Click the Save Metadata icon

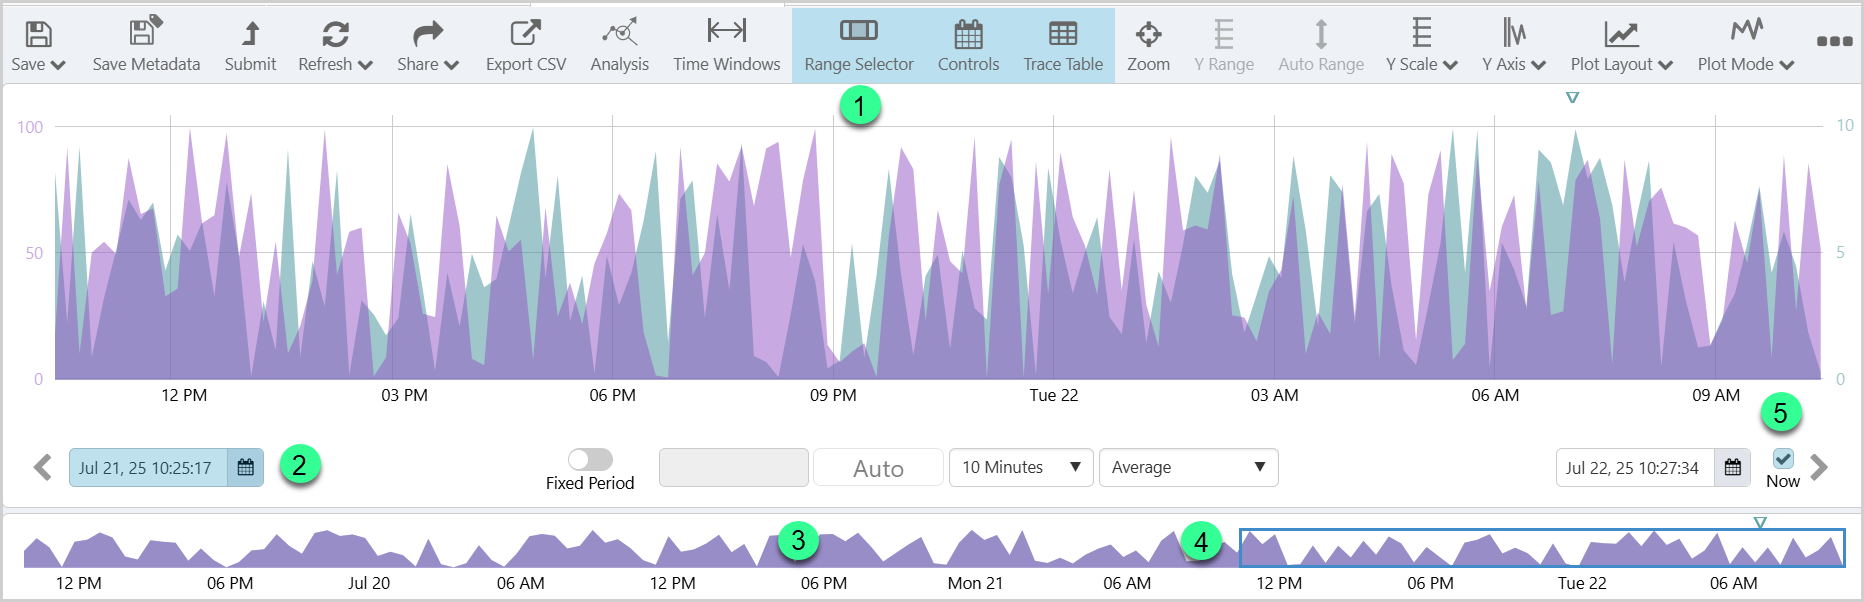145,33
